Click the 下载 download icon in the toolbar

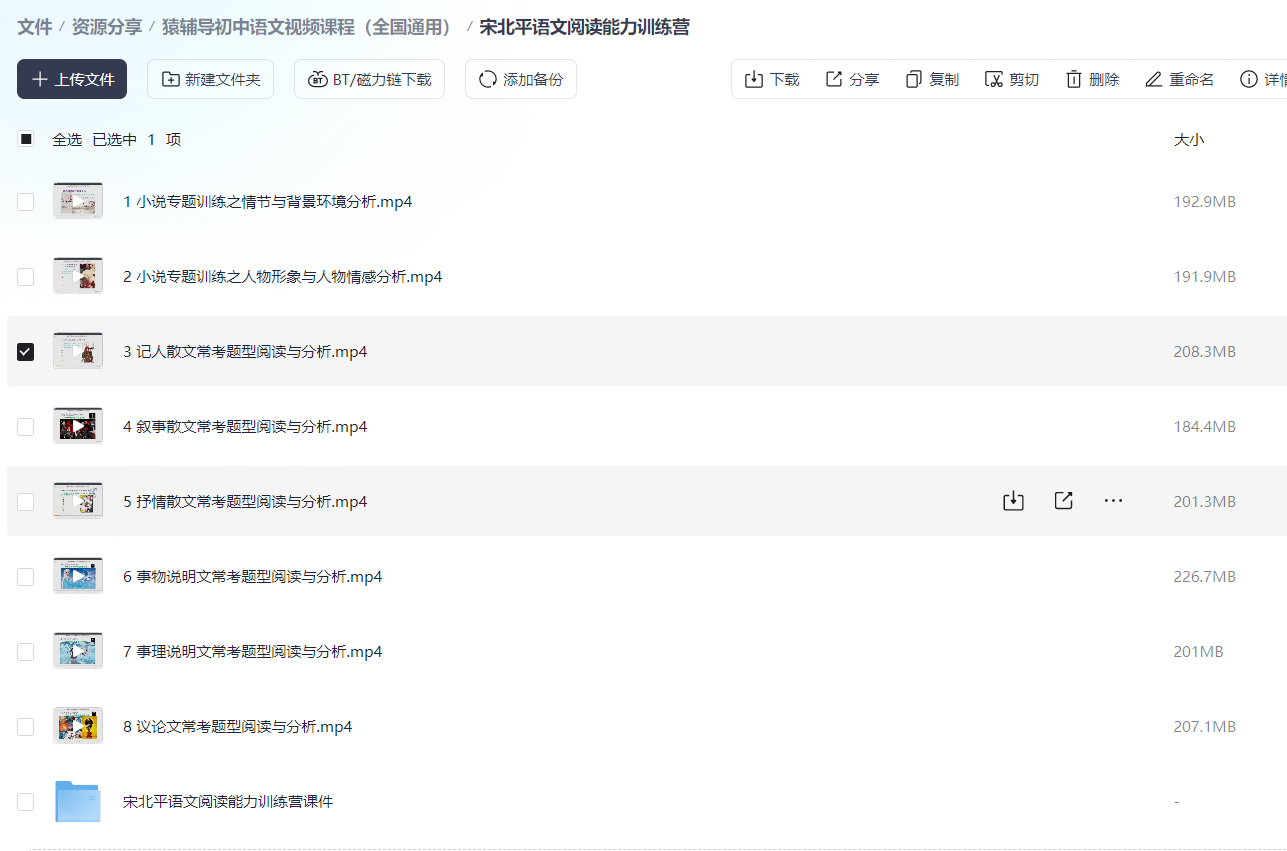point(753,79)
